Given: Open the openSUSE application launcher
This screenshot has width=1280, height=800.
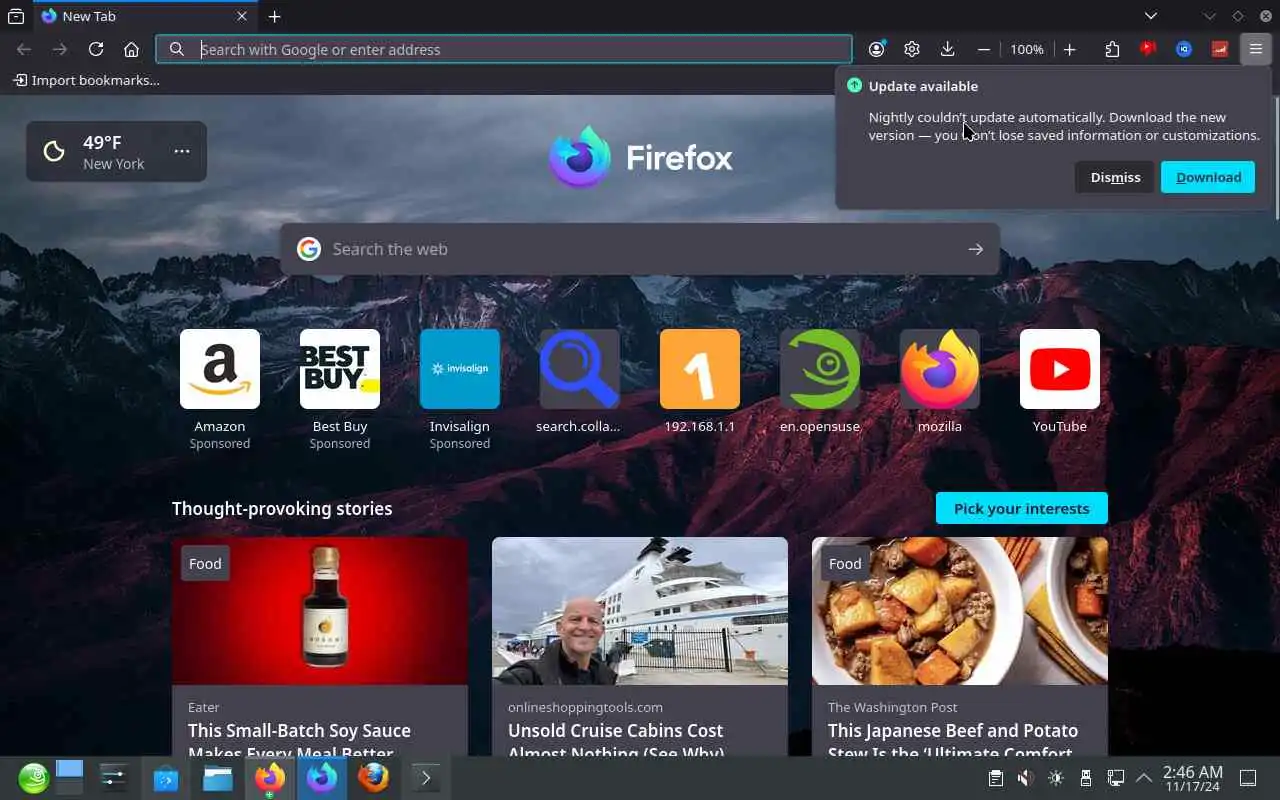Looking at the screenshot, I should click(33, 777).
